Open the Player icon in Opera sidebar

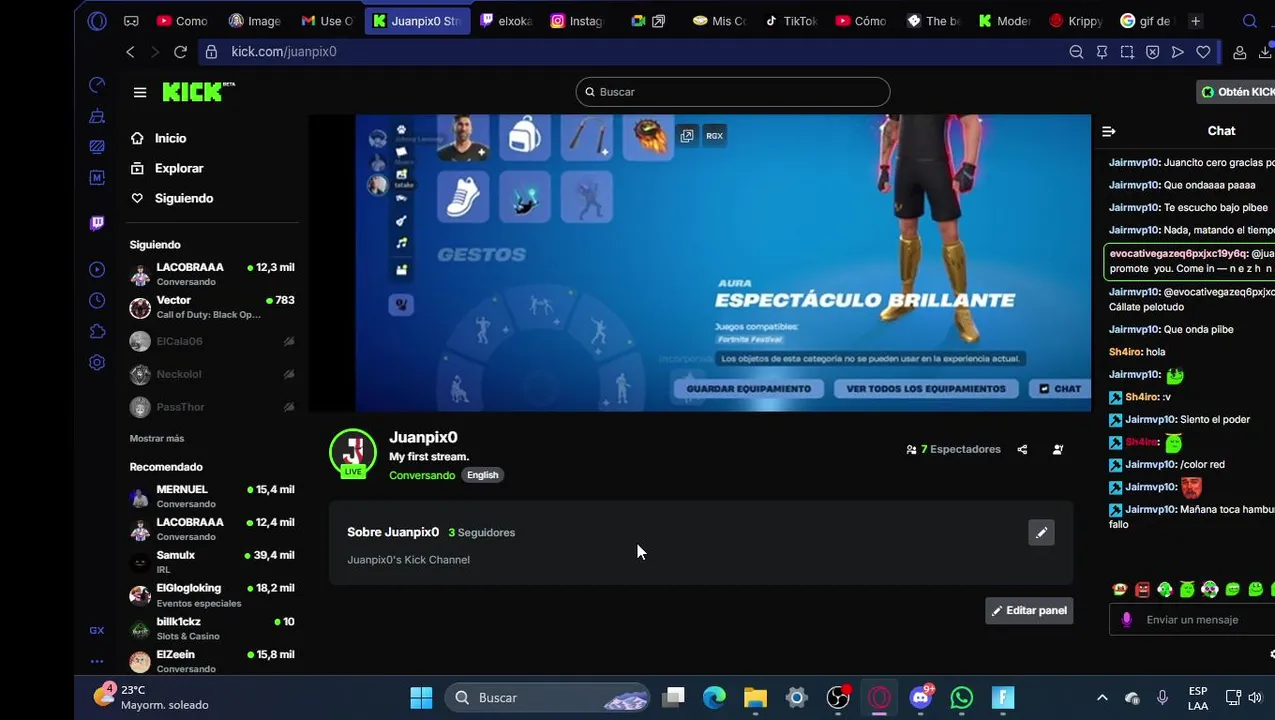tap(97, 269)
